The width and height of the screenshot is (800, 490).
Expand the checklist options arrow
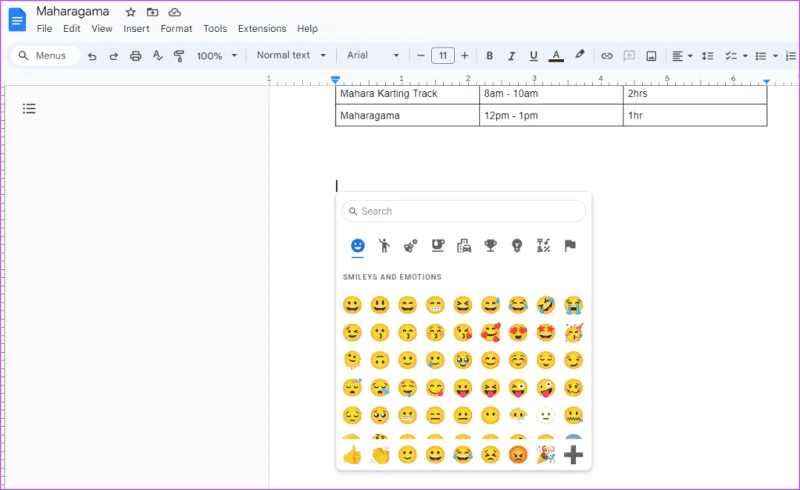click(x=745, y=56)
